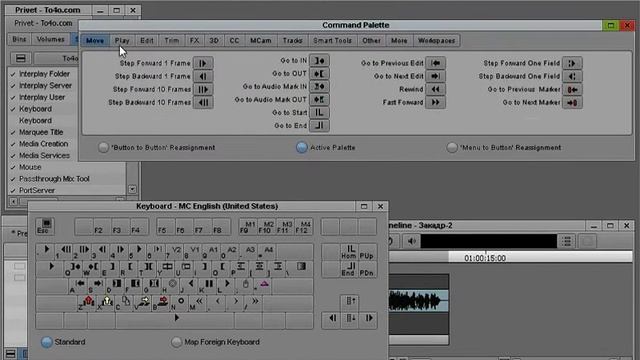Click the Go to End button

pos(319,126)
